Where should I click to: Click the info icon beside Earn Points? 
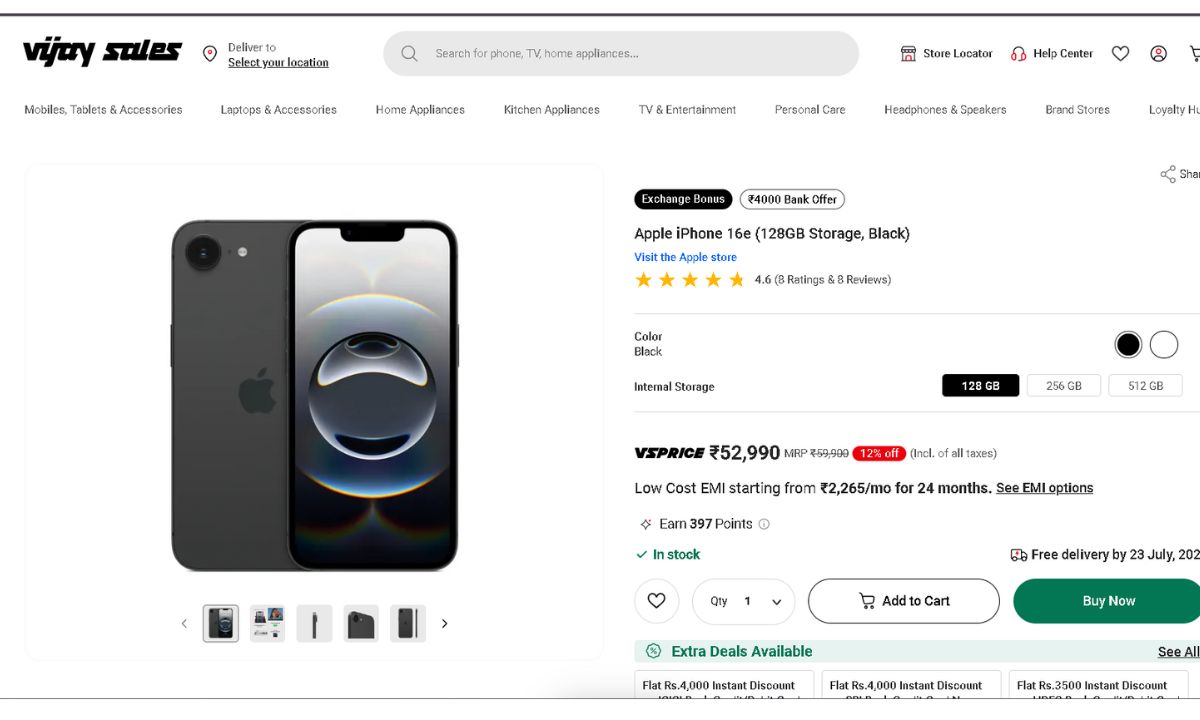point(764,524)
